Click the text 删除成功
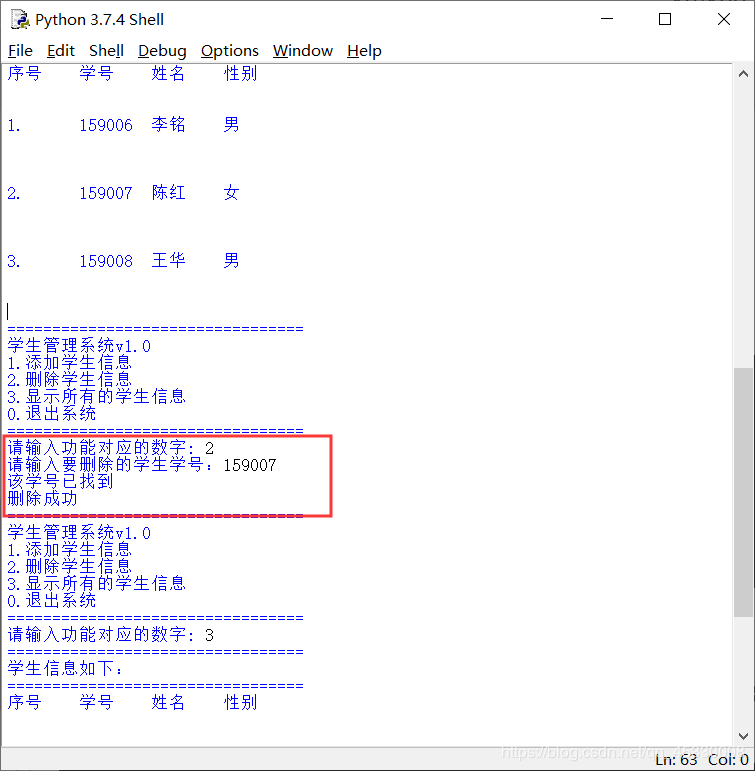This screenshot has width=755, height=771. [x=42, y=499]
